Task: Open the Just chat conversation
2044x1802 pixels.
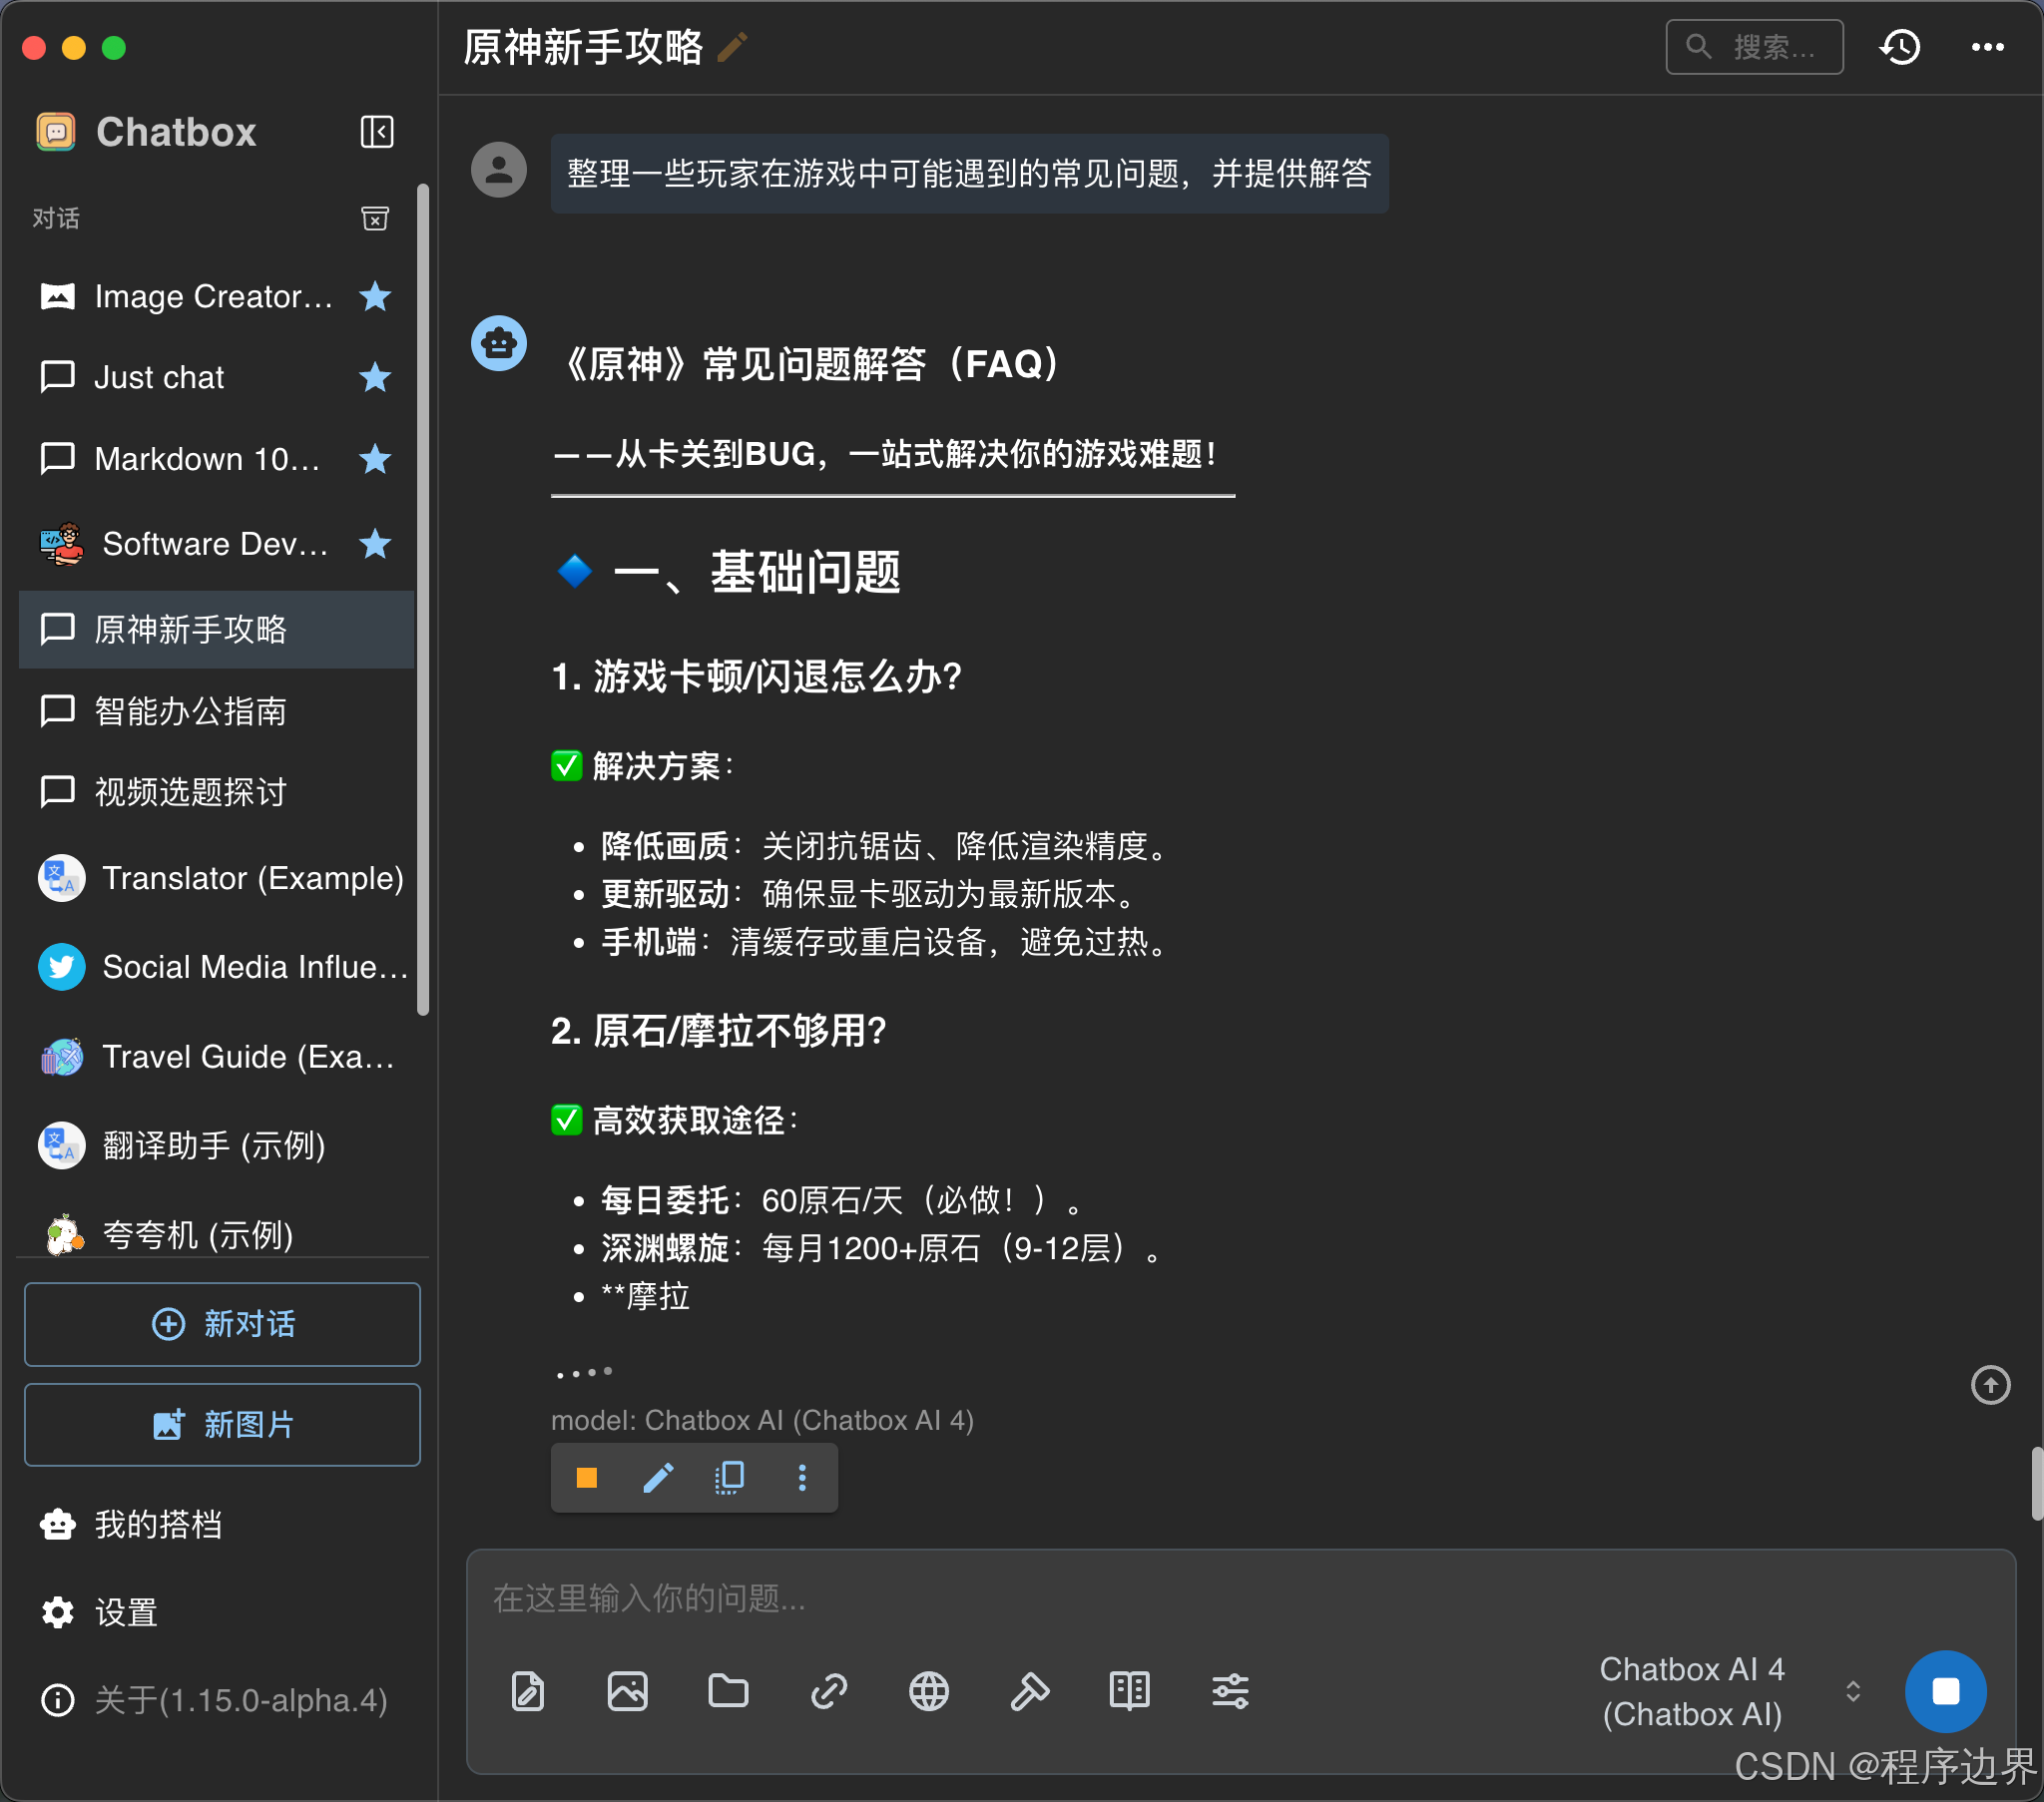Action: 215,377
